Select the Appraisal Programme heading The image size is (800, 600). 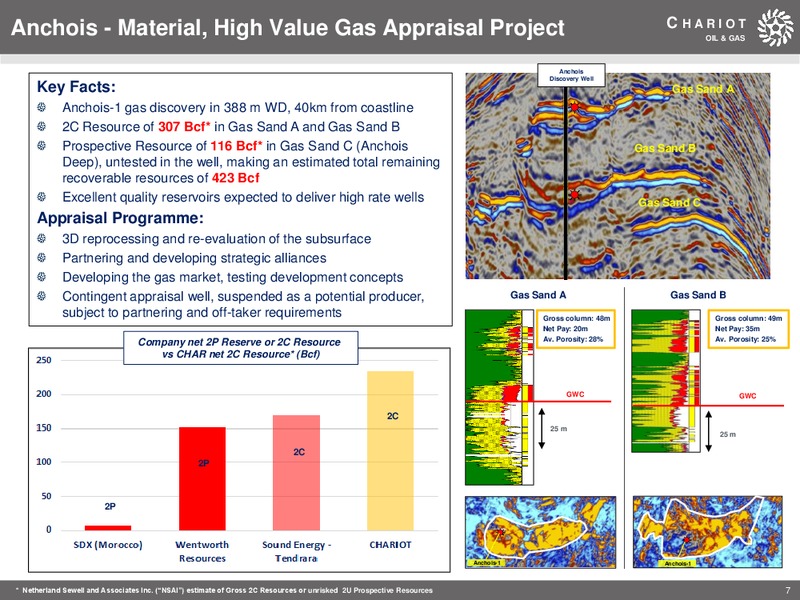[x=120, y=218]
